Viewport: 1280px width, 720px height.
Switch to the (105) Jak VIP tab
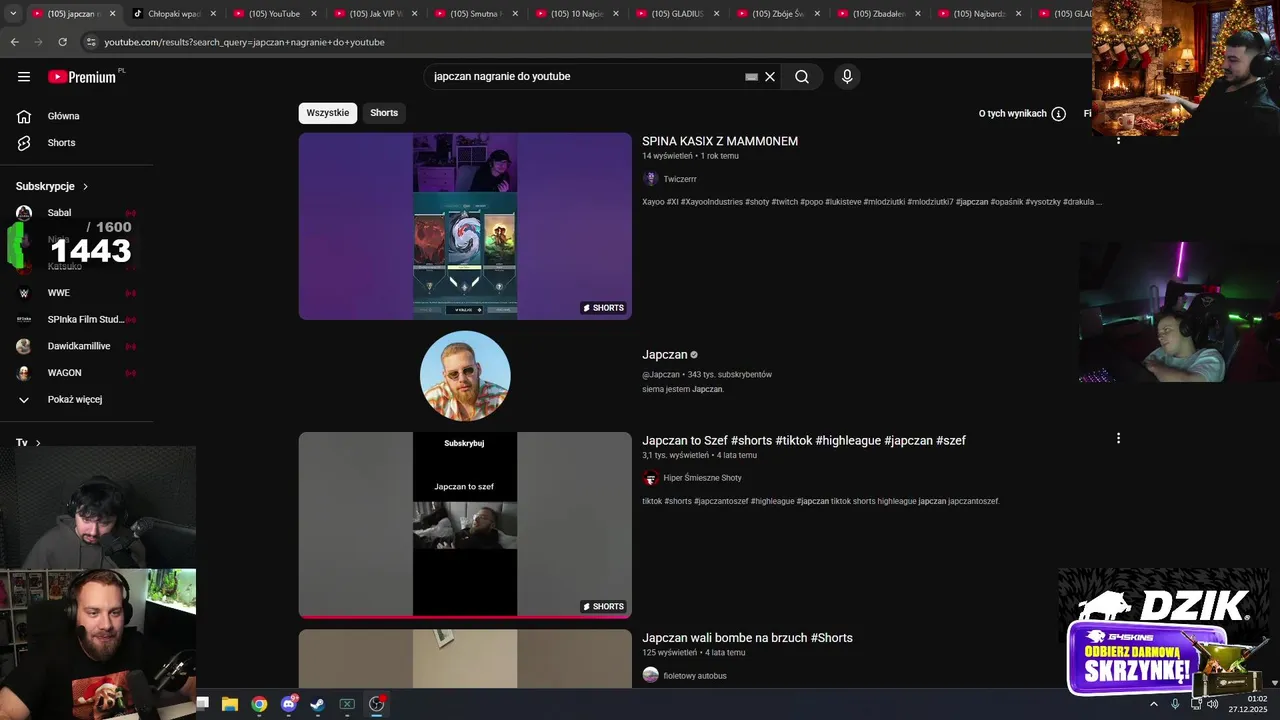[376, 14]
